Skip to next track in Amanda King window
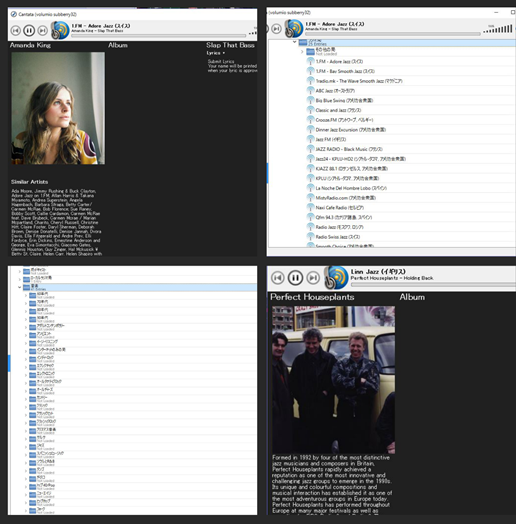 coord(42,30)
